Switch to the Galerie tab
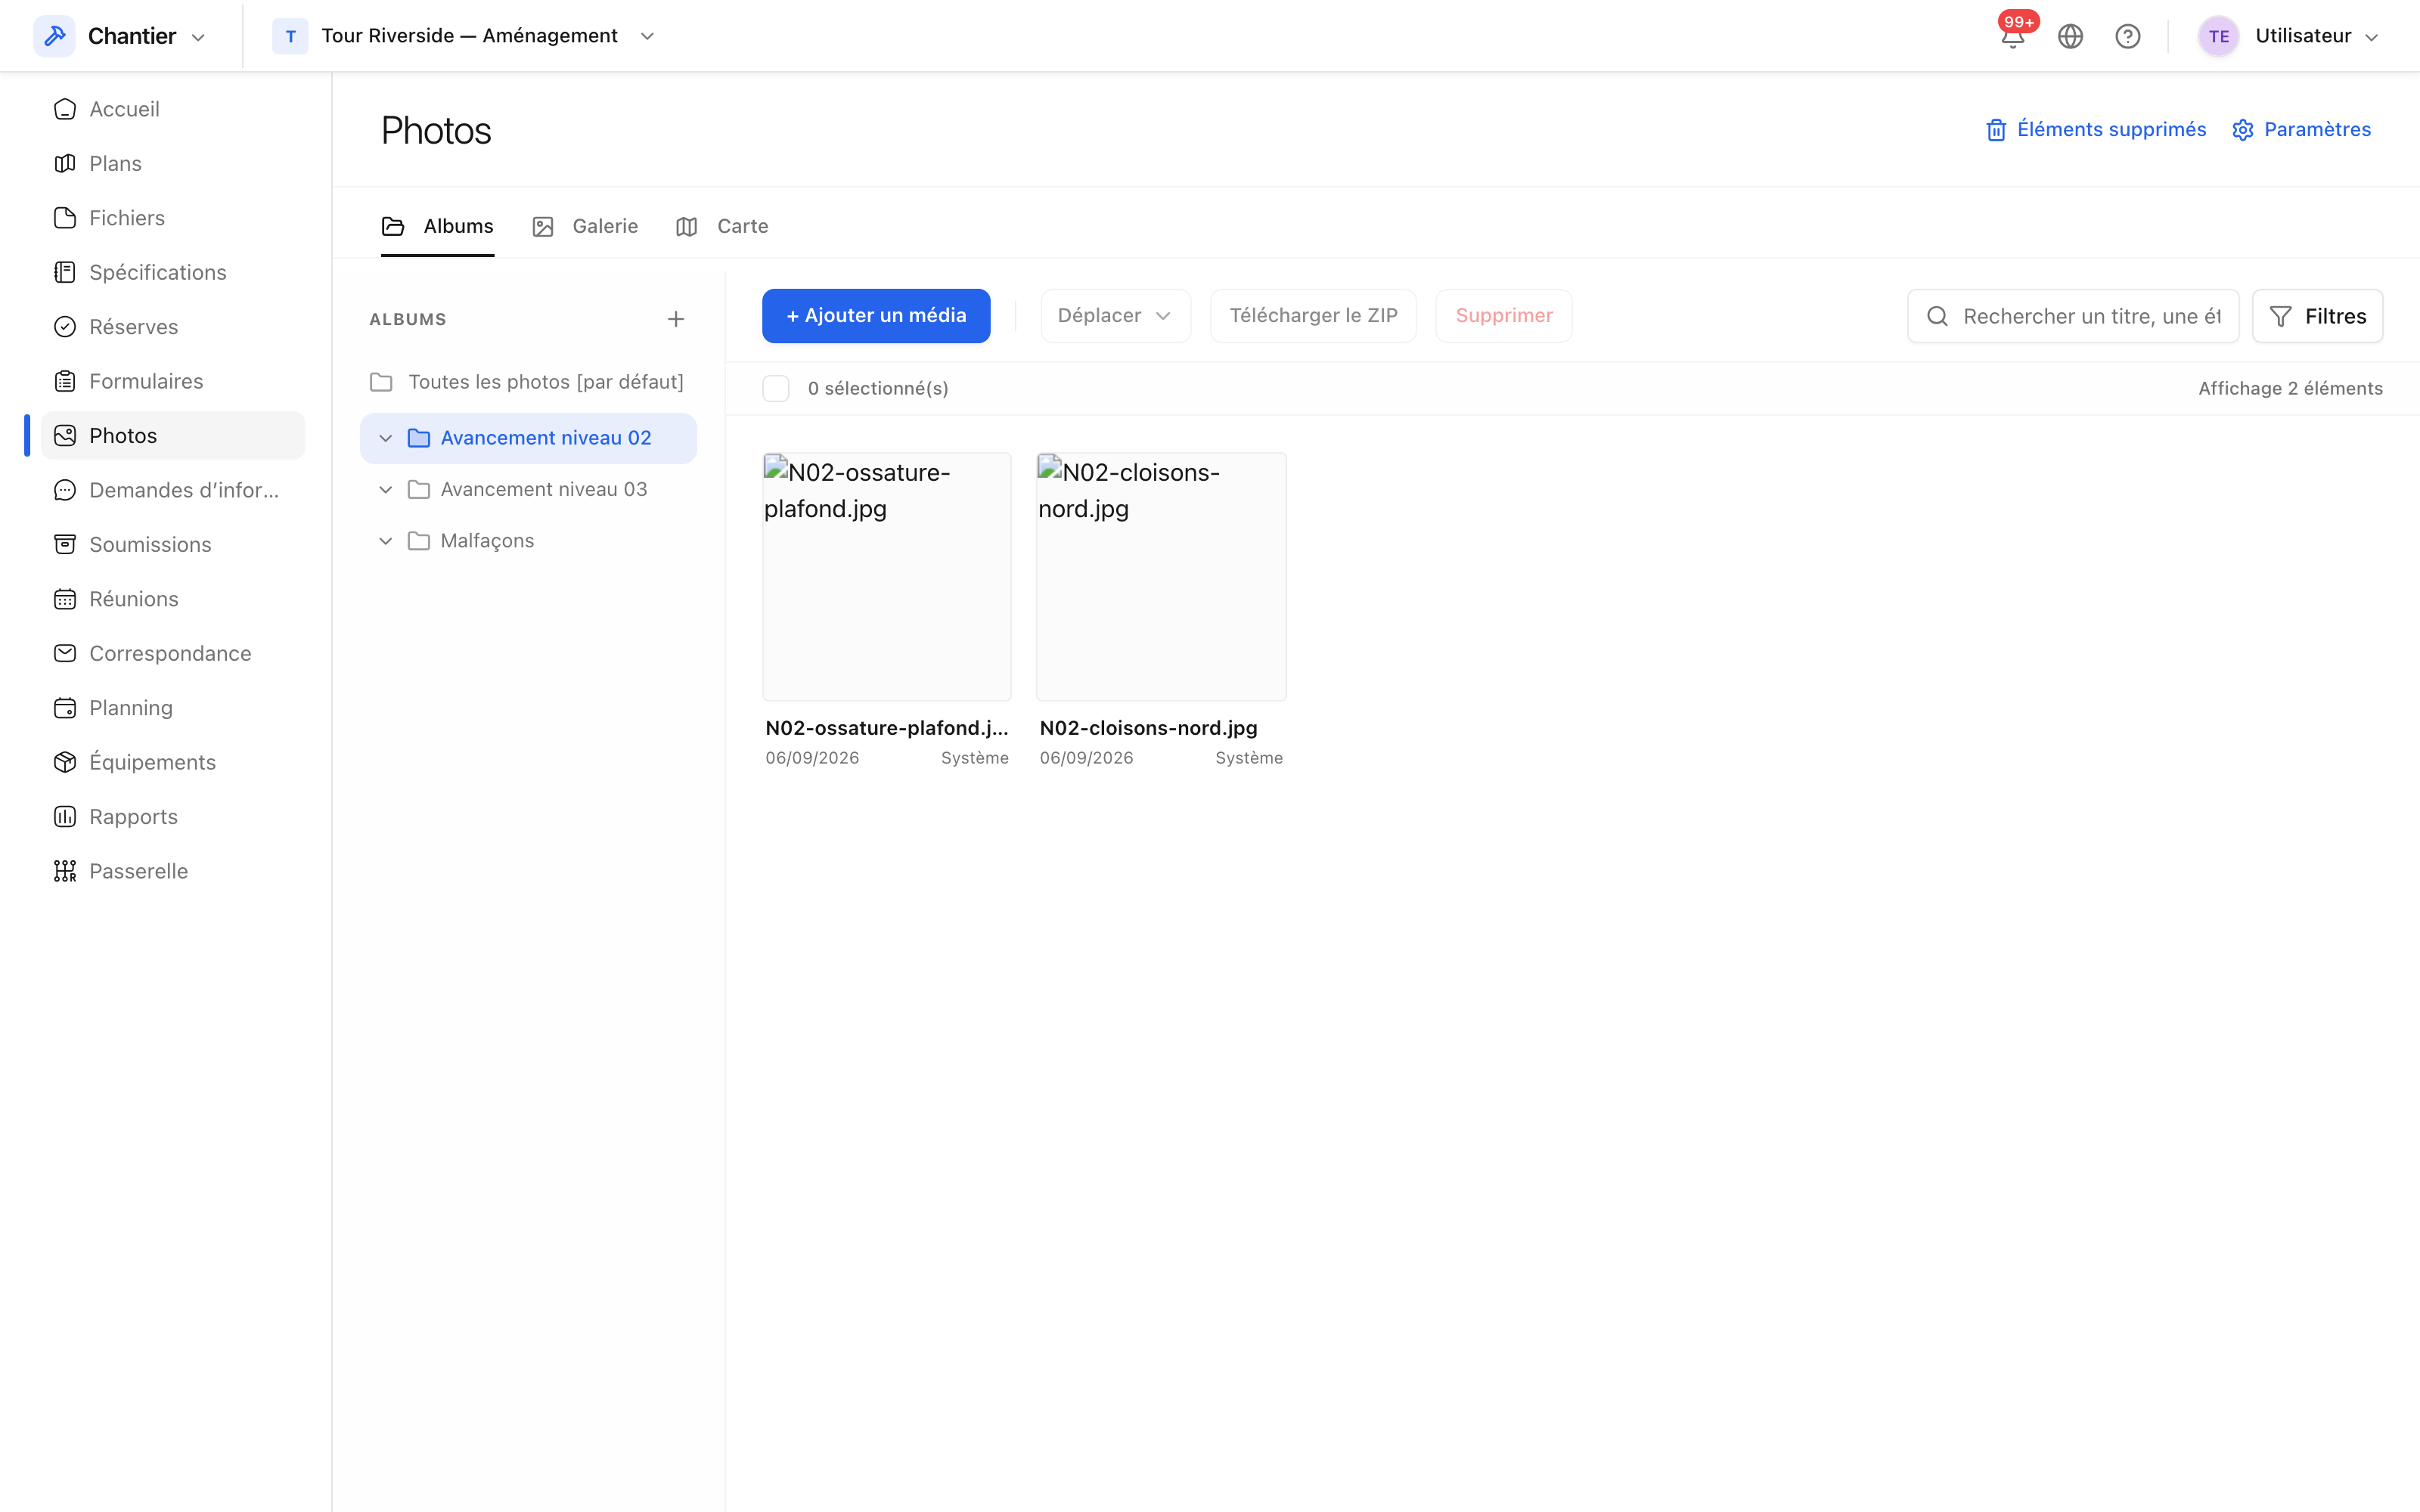The width and height of the screenshot is (2420, 1512). pyautogui.click(x=585, y=226)
